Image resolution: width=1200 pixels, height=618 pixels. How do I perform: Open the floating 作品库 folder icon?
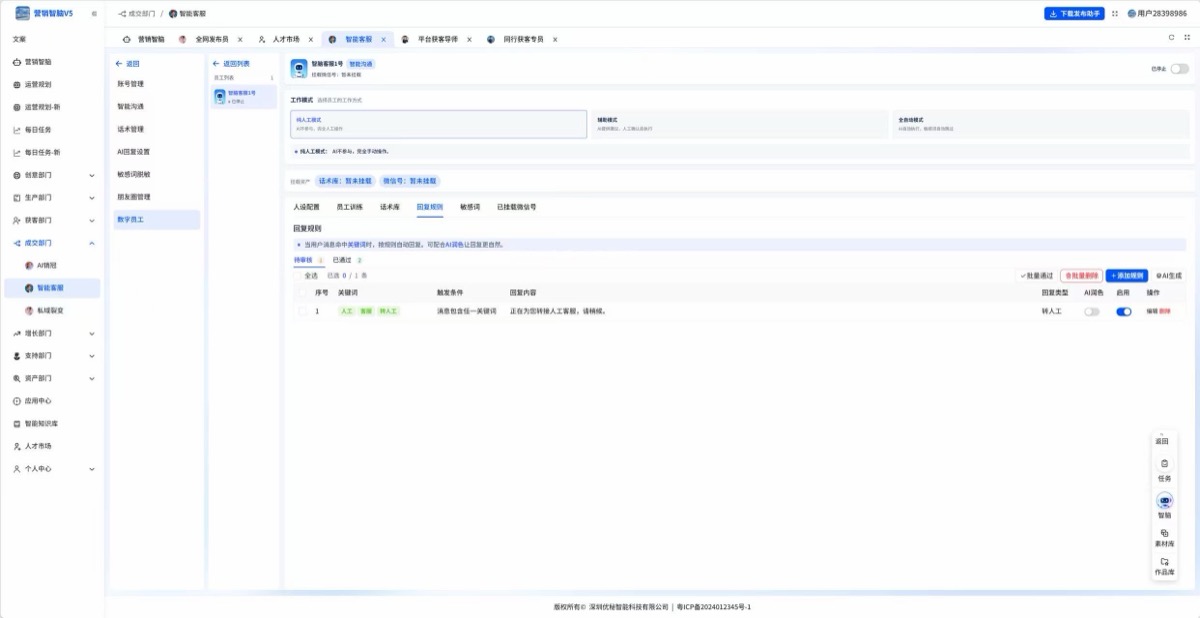(1164, 562)
